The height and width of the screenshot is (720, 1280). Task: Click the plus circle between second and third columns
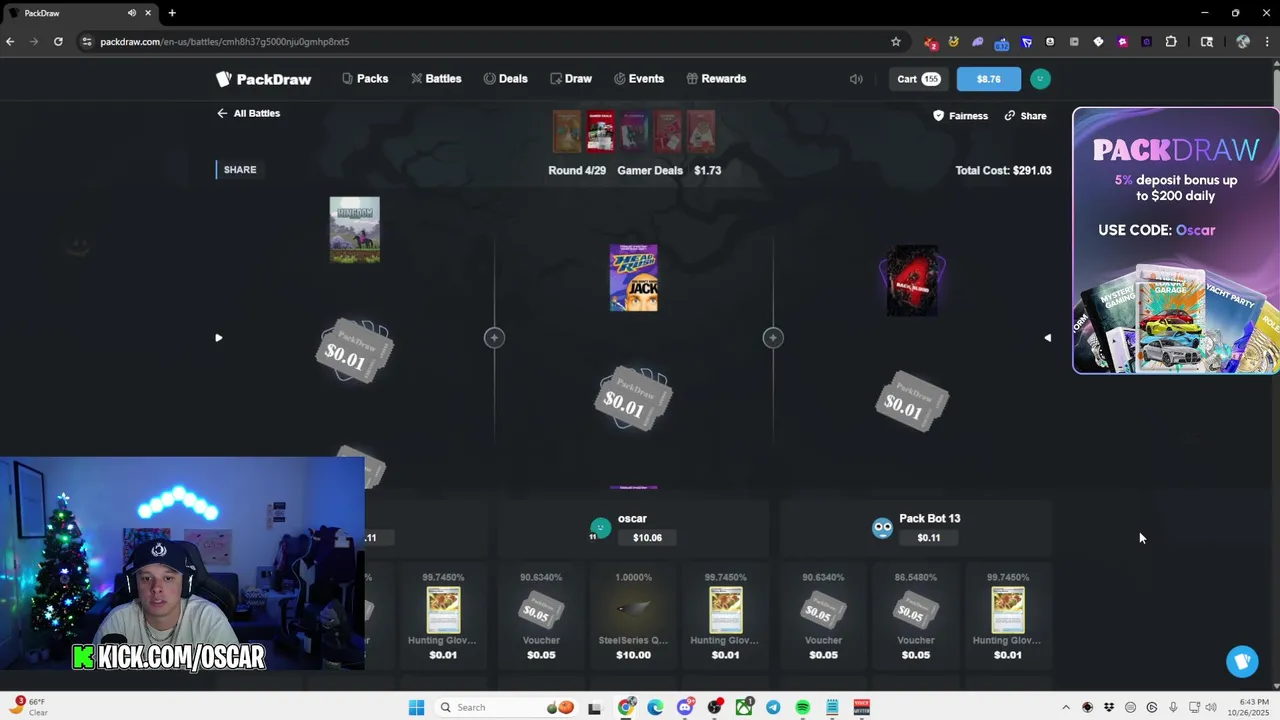[773, 338]
